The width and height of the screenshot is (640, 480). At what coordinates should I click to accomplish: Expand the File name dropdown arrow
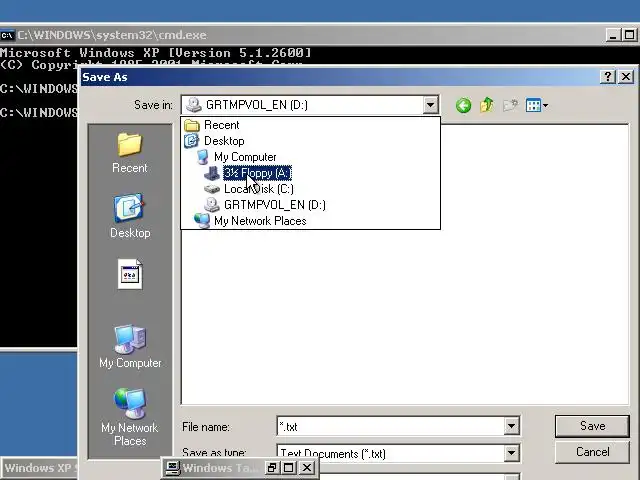pyautogui.click(x=511, y=427)
